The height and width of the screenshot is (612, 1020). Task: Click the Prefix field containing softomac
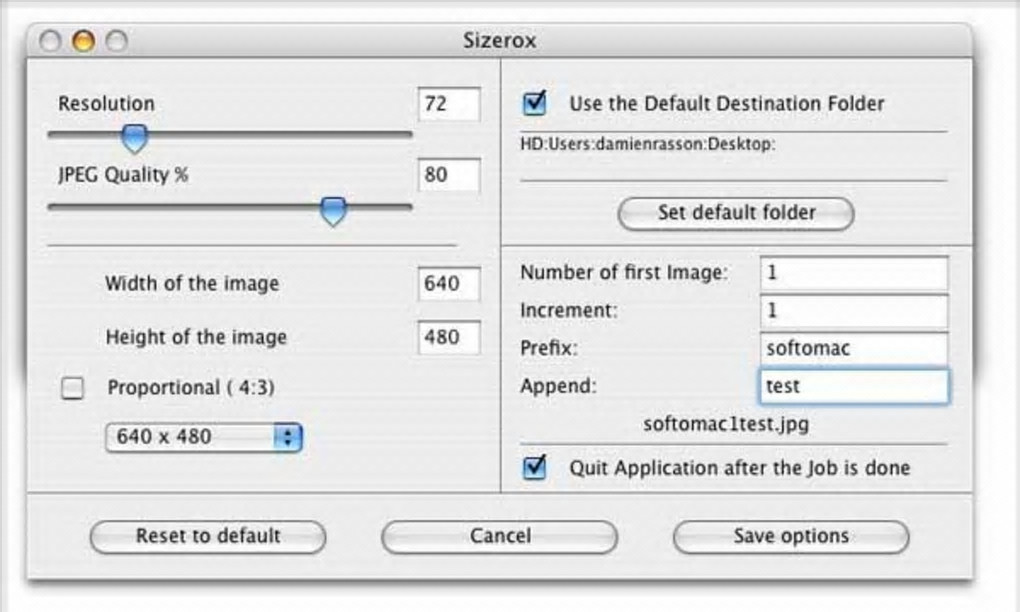pyautogui.click(x=853, y=349)
